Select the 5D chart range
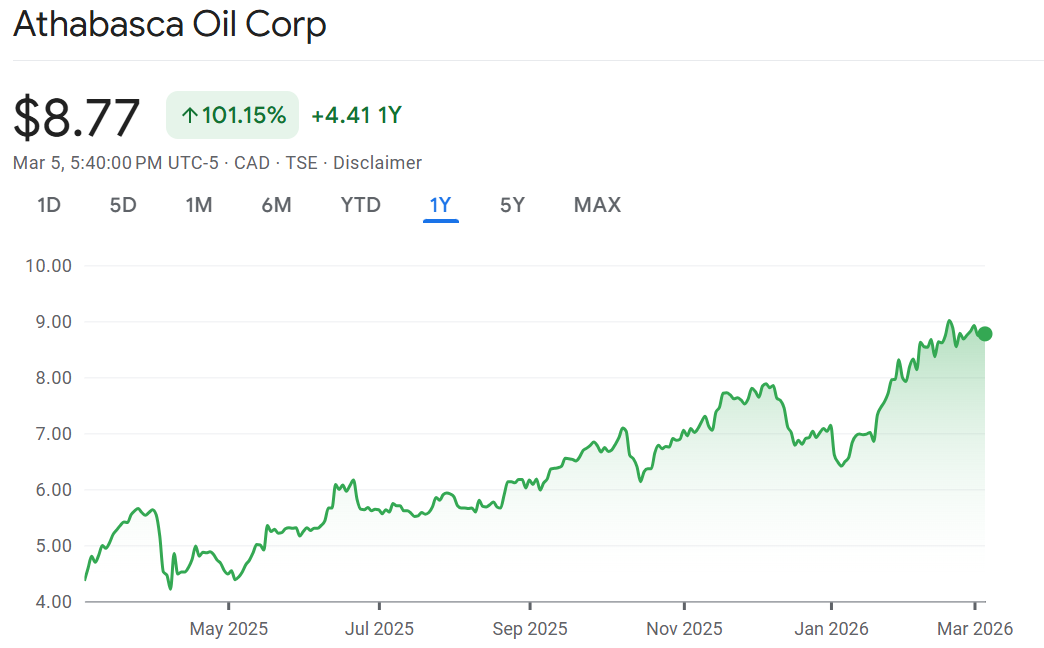Viewport: 1044px width, 648px height. click(123, 205)
